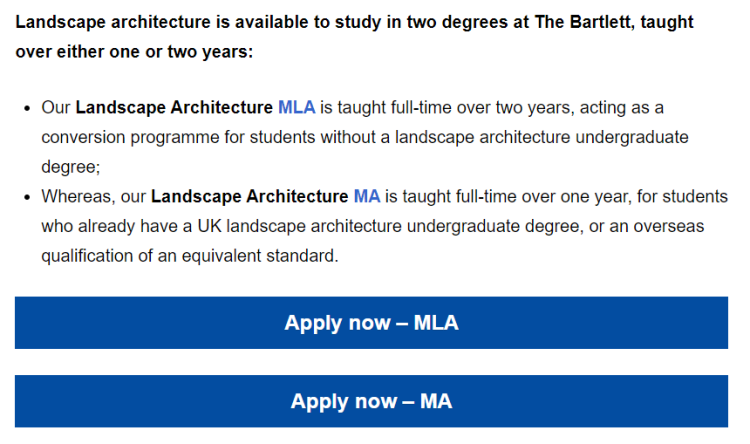Select bold "Landscape Architecture" text before MLA

click(174, 107)
